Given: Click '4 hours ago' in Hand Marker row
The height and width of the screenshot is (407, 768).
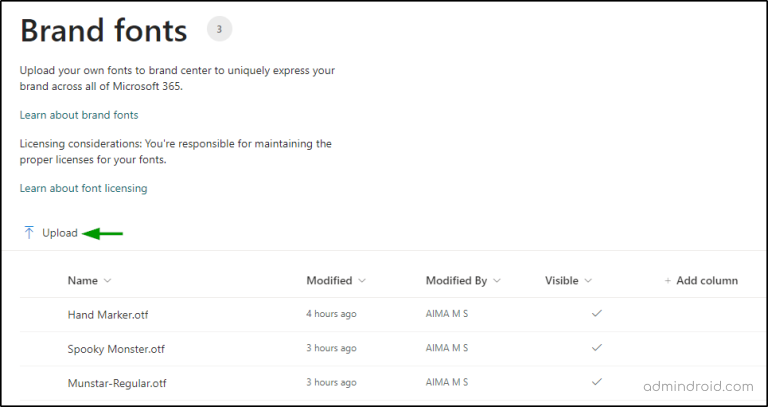Looking at the screenshot, I should point(331,313).
